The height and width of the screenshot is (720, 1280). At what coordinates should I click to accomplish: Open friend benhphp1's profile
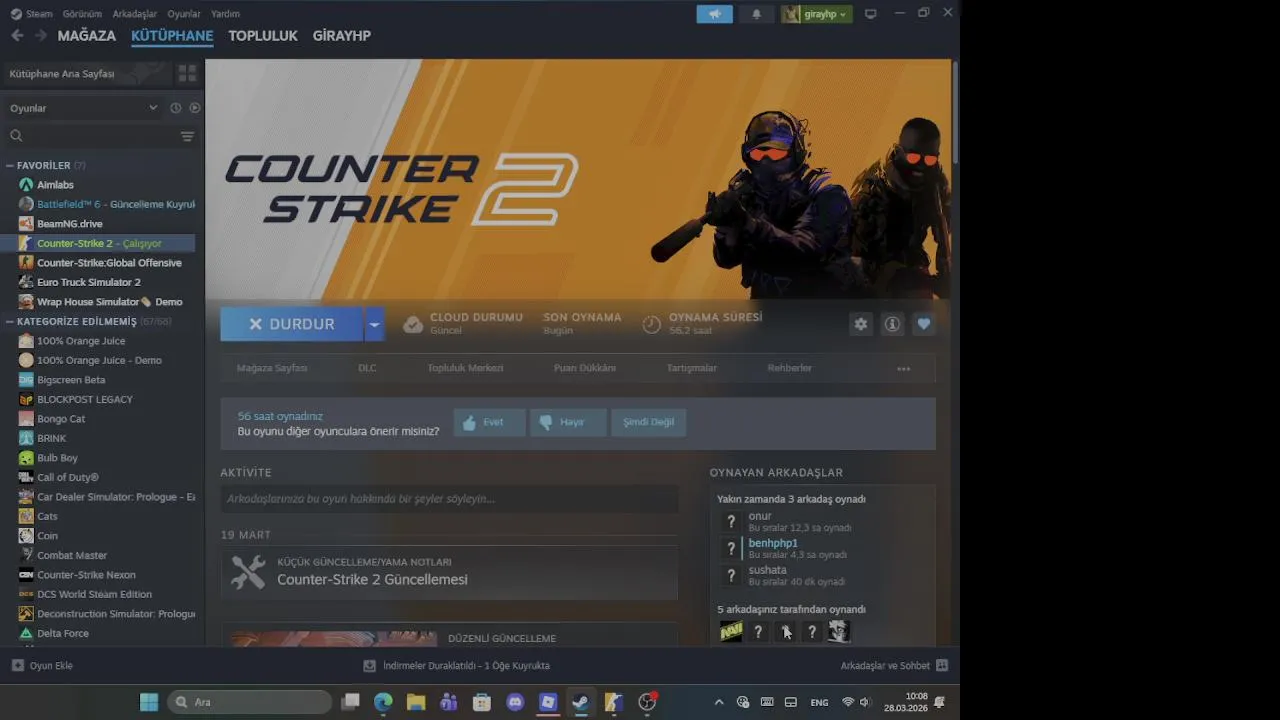pyautogui.click(x=773, y=543)
